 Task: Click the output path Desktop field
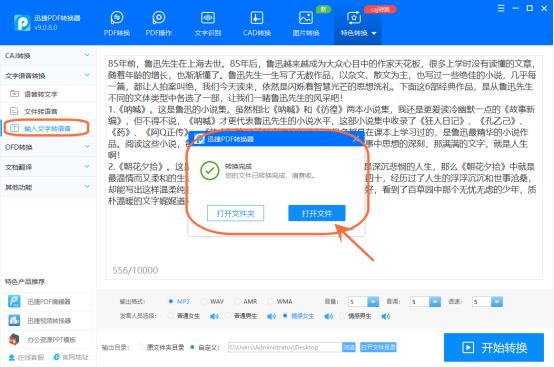285,347
